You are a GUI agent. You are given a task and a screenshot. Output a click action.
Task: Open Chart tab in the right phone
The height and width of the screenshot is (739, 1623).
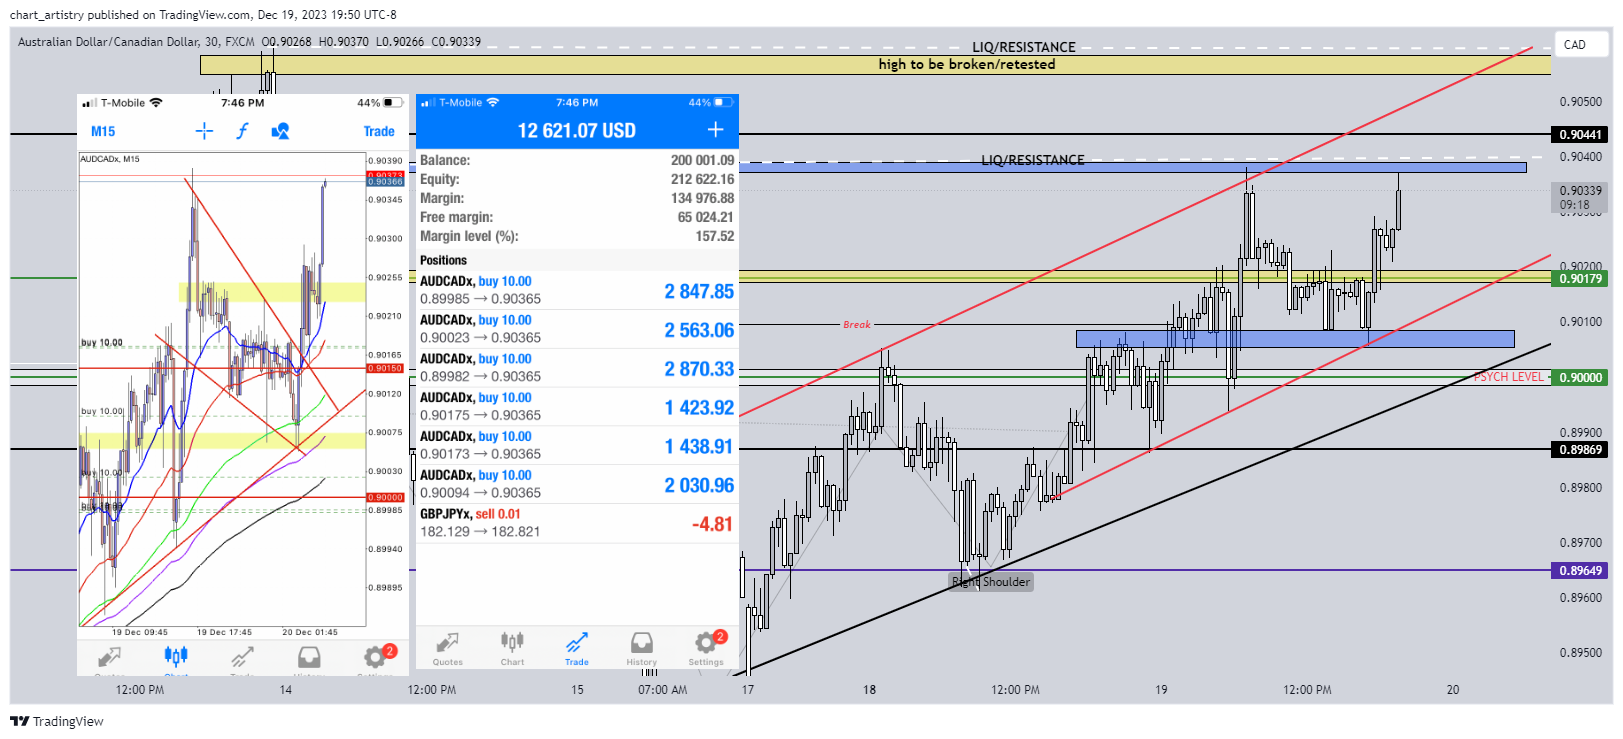pos(512,648)
